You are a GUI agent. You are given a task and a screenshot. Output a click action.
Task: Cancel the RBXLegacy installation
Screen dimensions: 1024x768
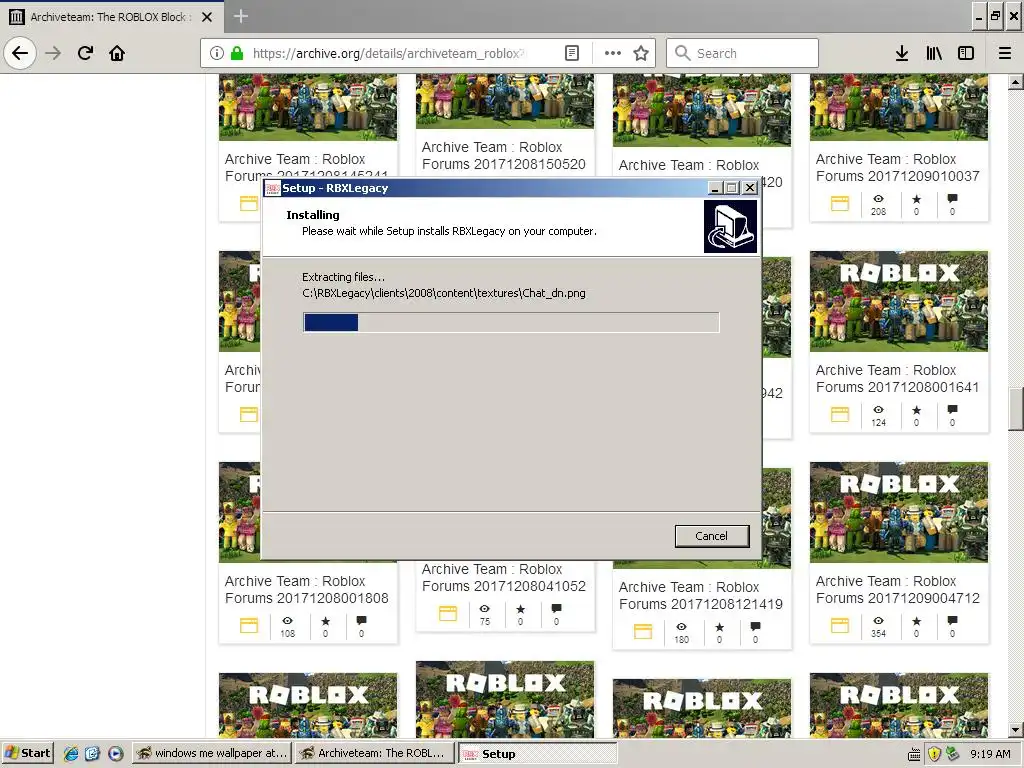coord(711,536)
